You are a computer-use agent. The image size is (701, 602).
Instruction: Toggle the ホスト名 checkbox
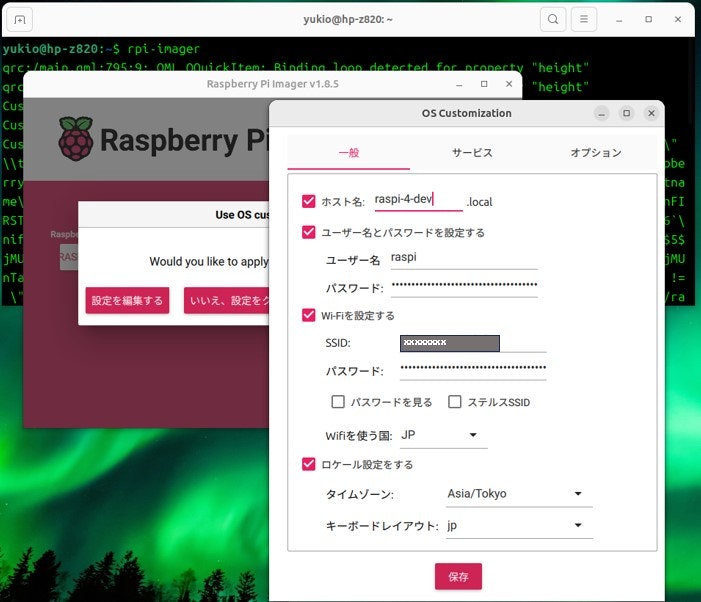(308, 201)
